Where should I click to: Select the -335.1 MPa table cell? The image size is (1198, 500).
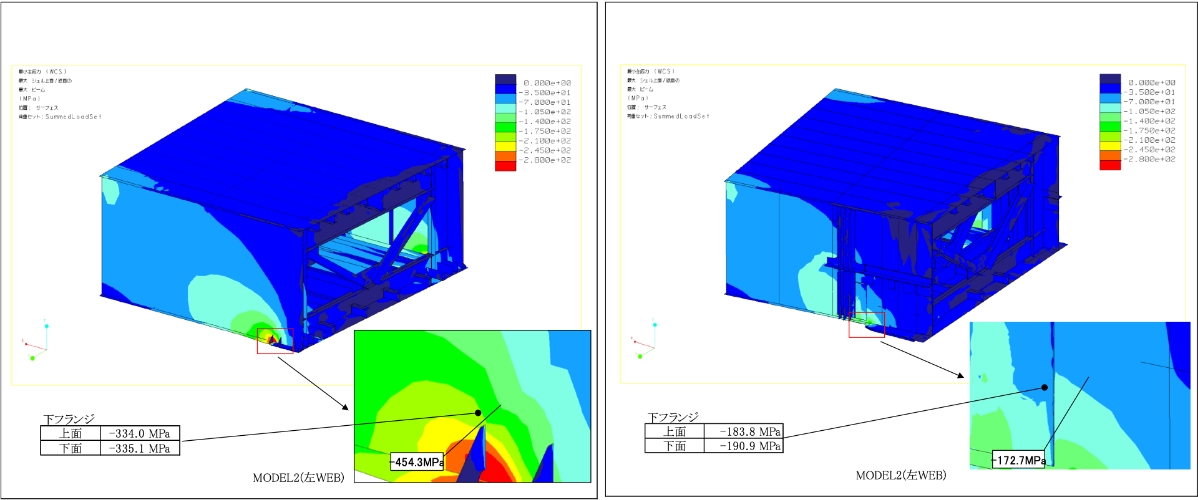pyautogui.click(x=137, y=449)
